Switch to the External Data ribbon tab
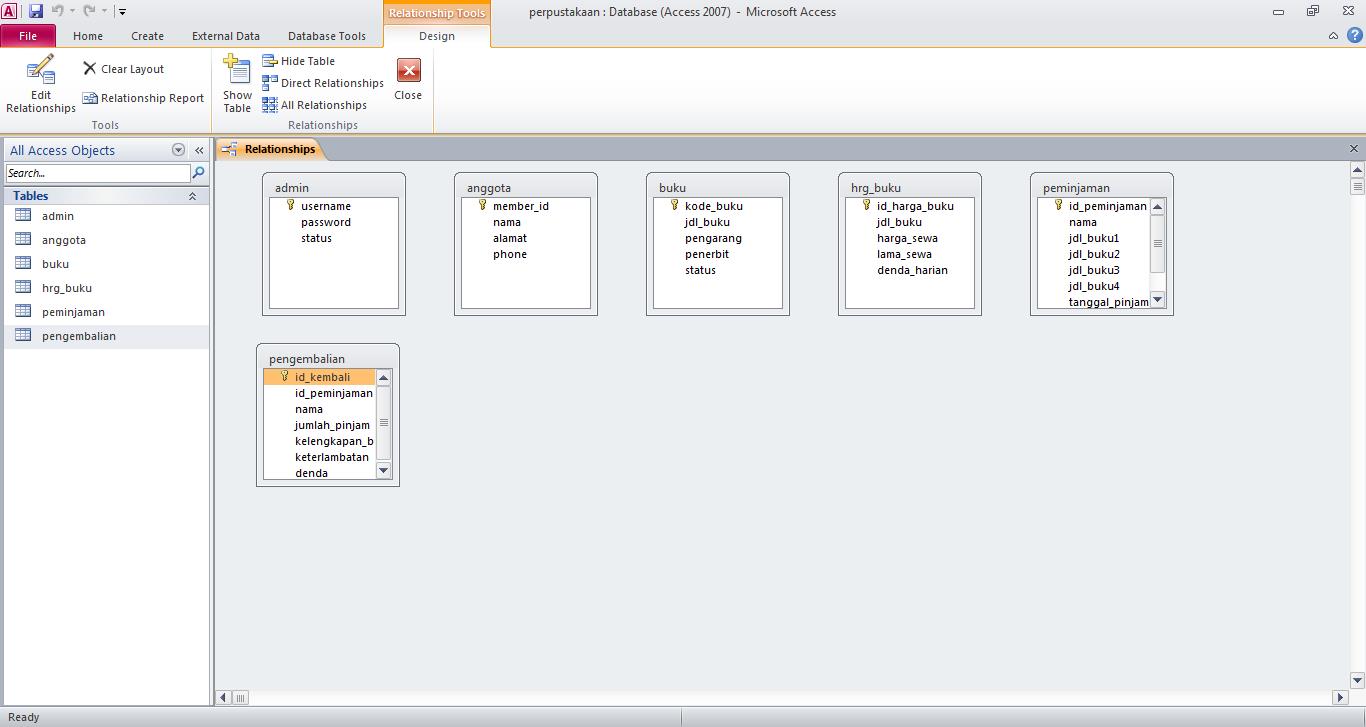The width and height of the screenshot is (1366, 727). pos(226,36)
